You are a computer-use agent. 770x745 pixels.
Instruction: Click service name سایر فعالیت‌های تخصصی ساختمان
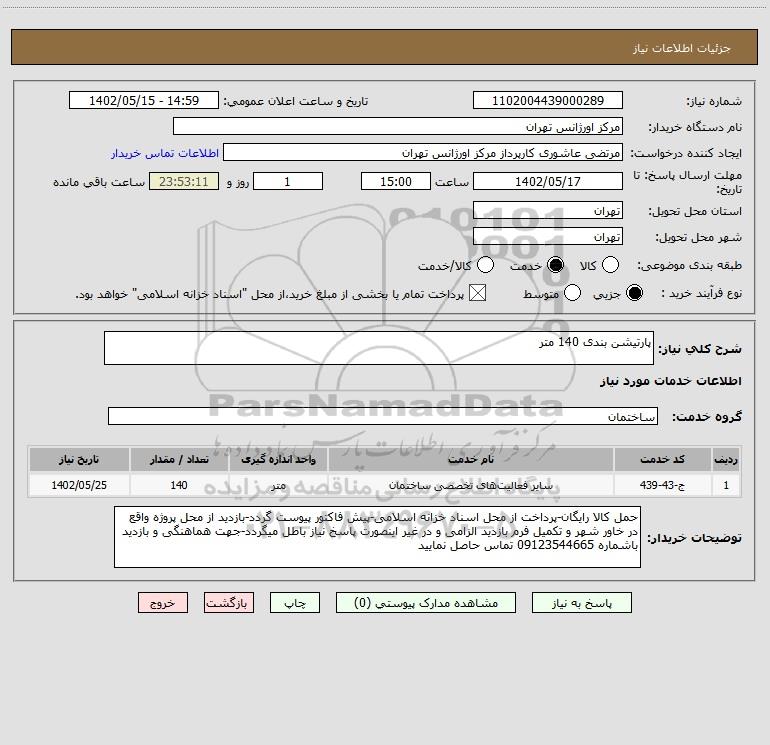click(x=471, y=485)
